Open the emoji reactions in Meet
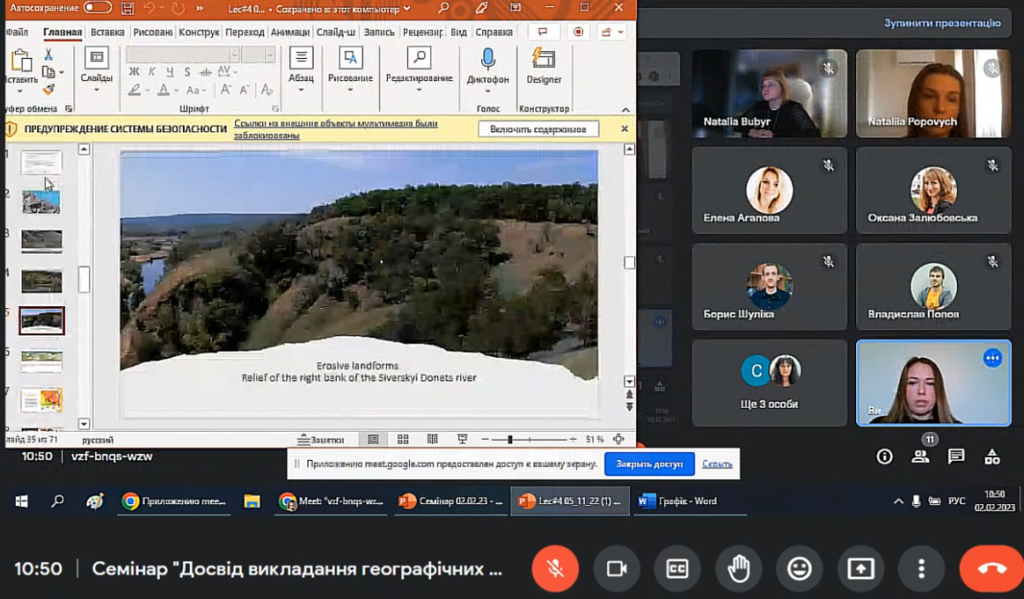Image resolution: width=1024 pixels, height=599 pixels. [x=799, y=568]
